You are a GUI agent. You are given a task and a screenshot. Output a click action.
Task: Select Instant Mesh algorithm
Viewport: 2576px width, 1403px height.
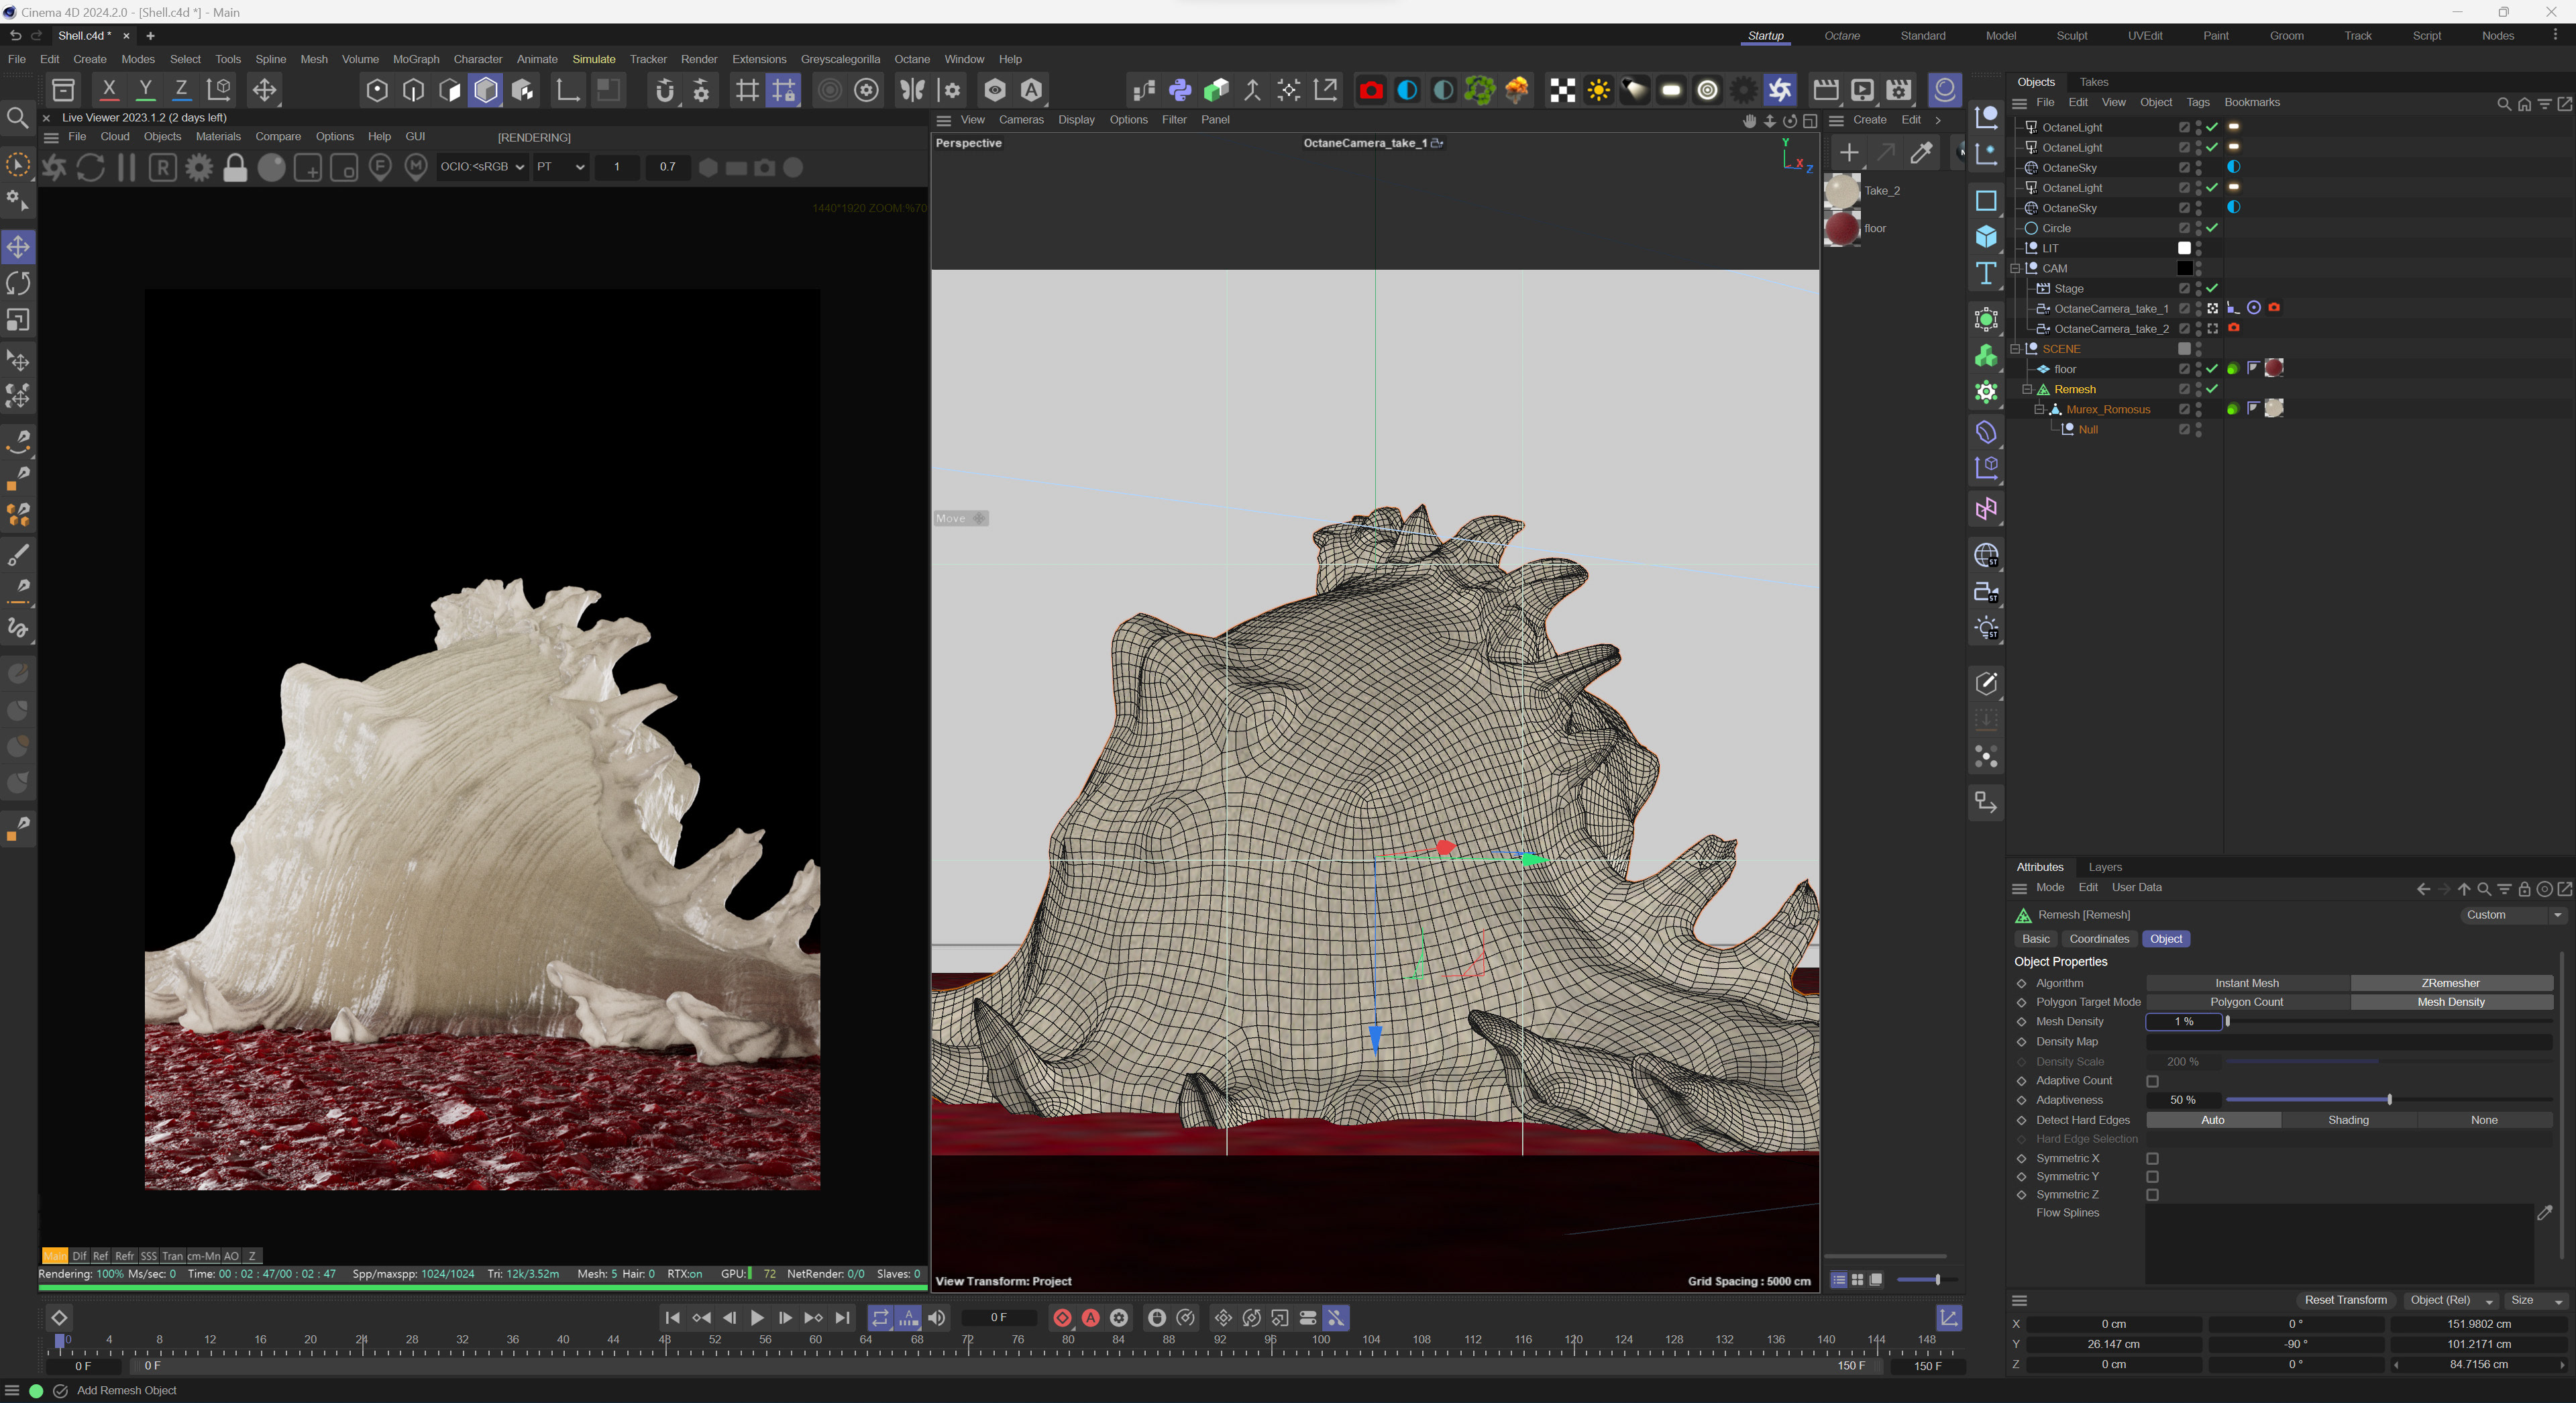coord(2247,983)
